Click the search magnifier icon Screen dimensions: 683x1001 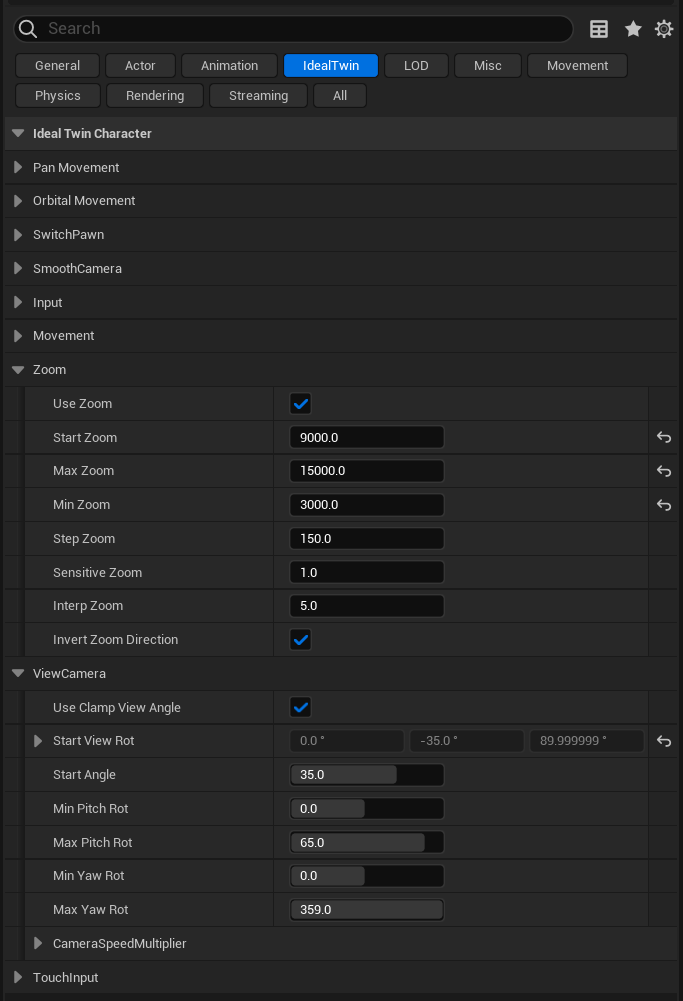28,29
